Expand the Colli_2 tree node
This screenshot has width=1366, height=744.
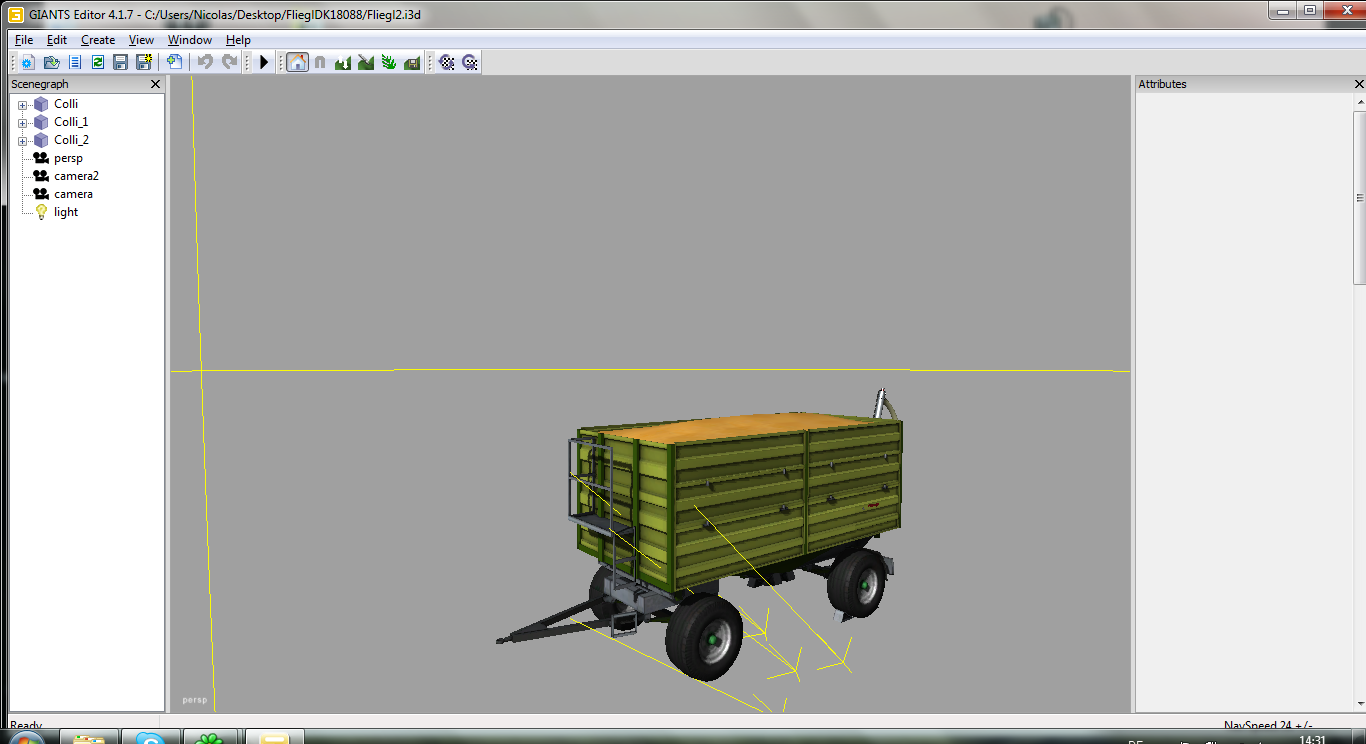22,141
